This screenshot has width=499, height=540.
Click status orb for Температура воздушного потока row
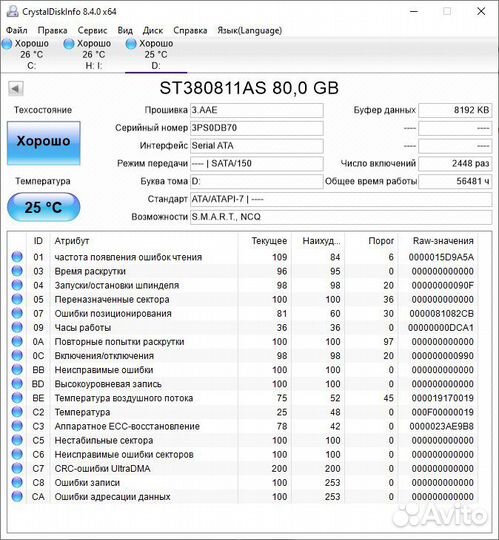17,398
